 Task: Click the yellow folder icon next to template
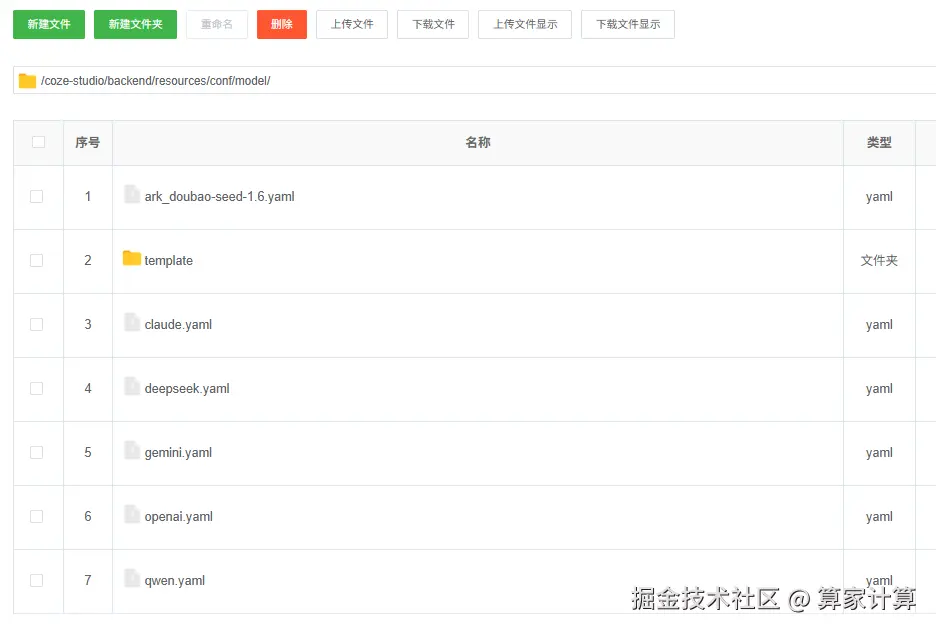coord(132,259)
